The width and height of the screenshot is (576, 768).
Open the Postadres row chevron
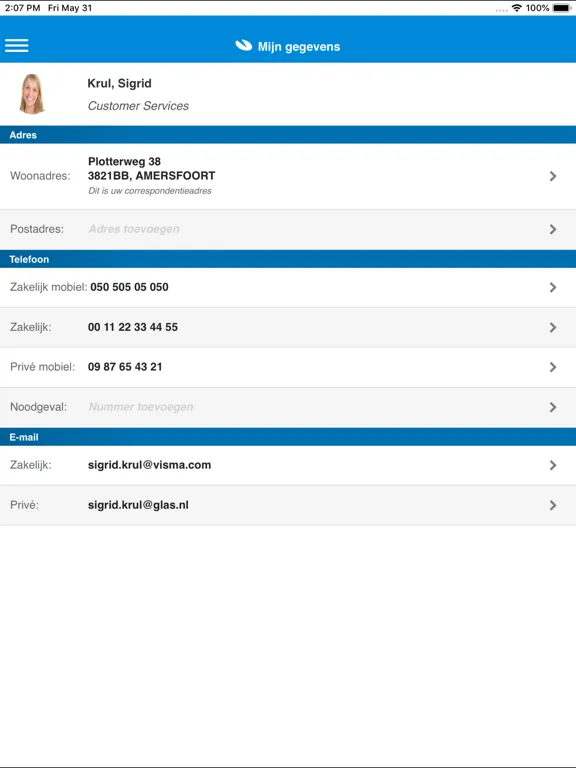pos(553,229)
